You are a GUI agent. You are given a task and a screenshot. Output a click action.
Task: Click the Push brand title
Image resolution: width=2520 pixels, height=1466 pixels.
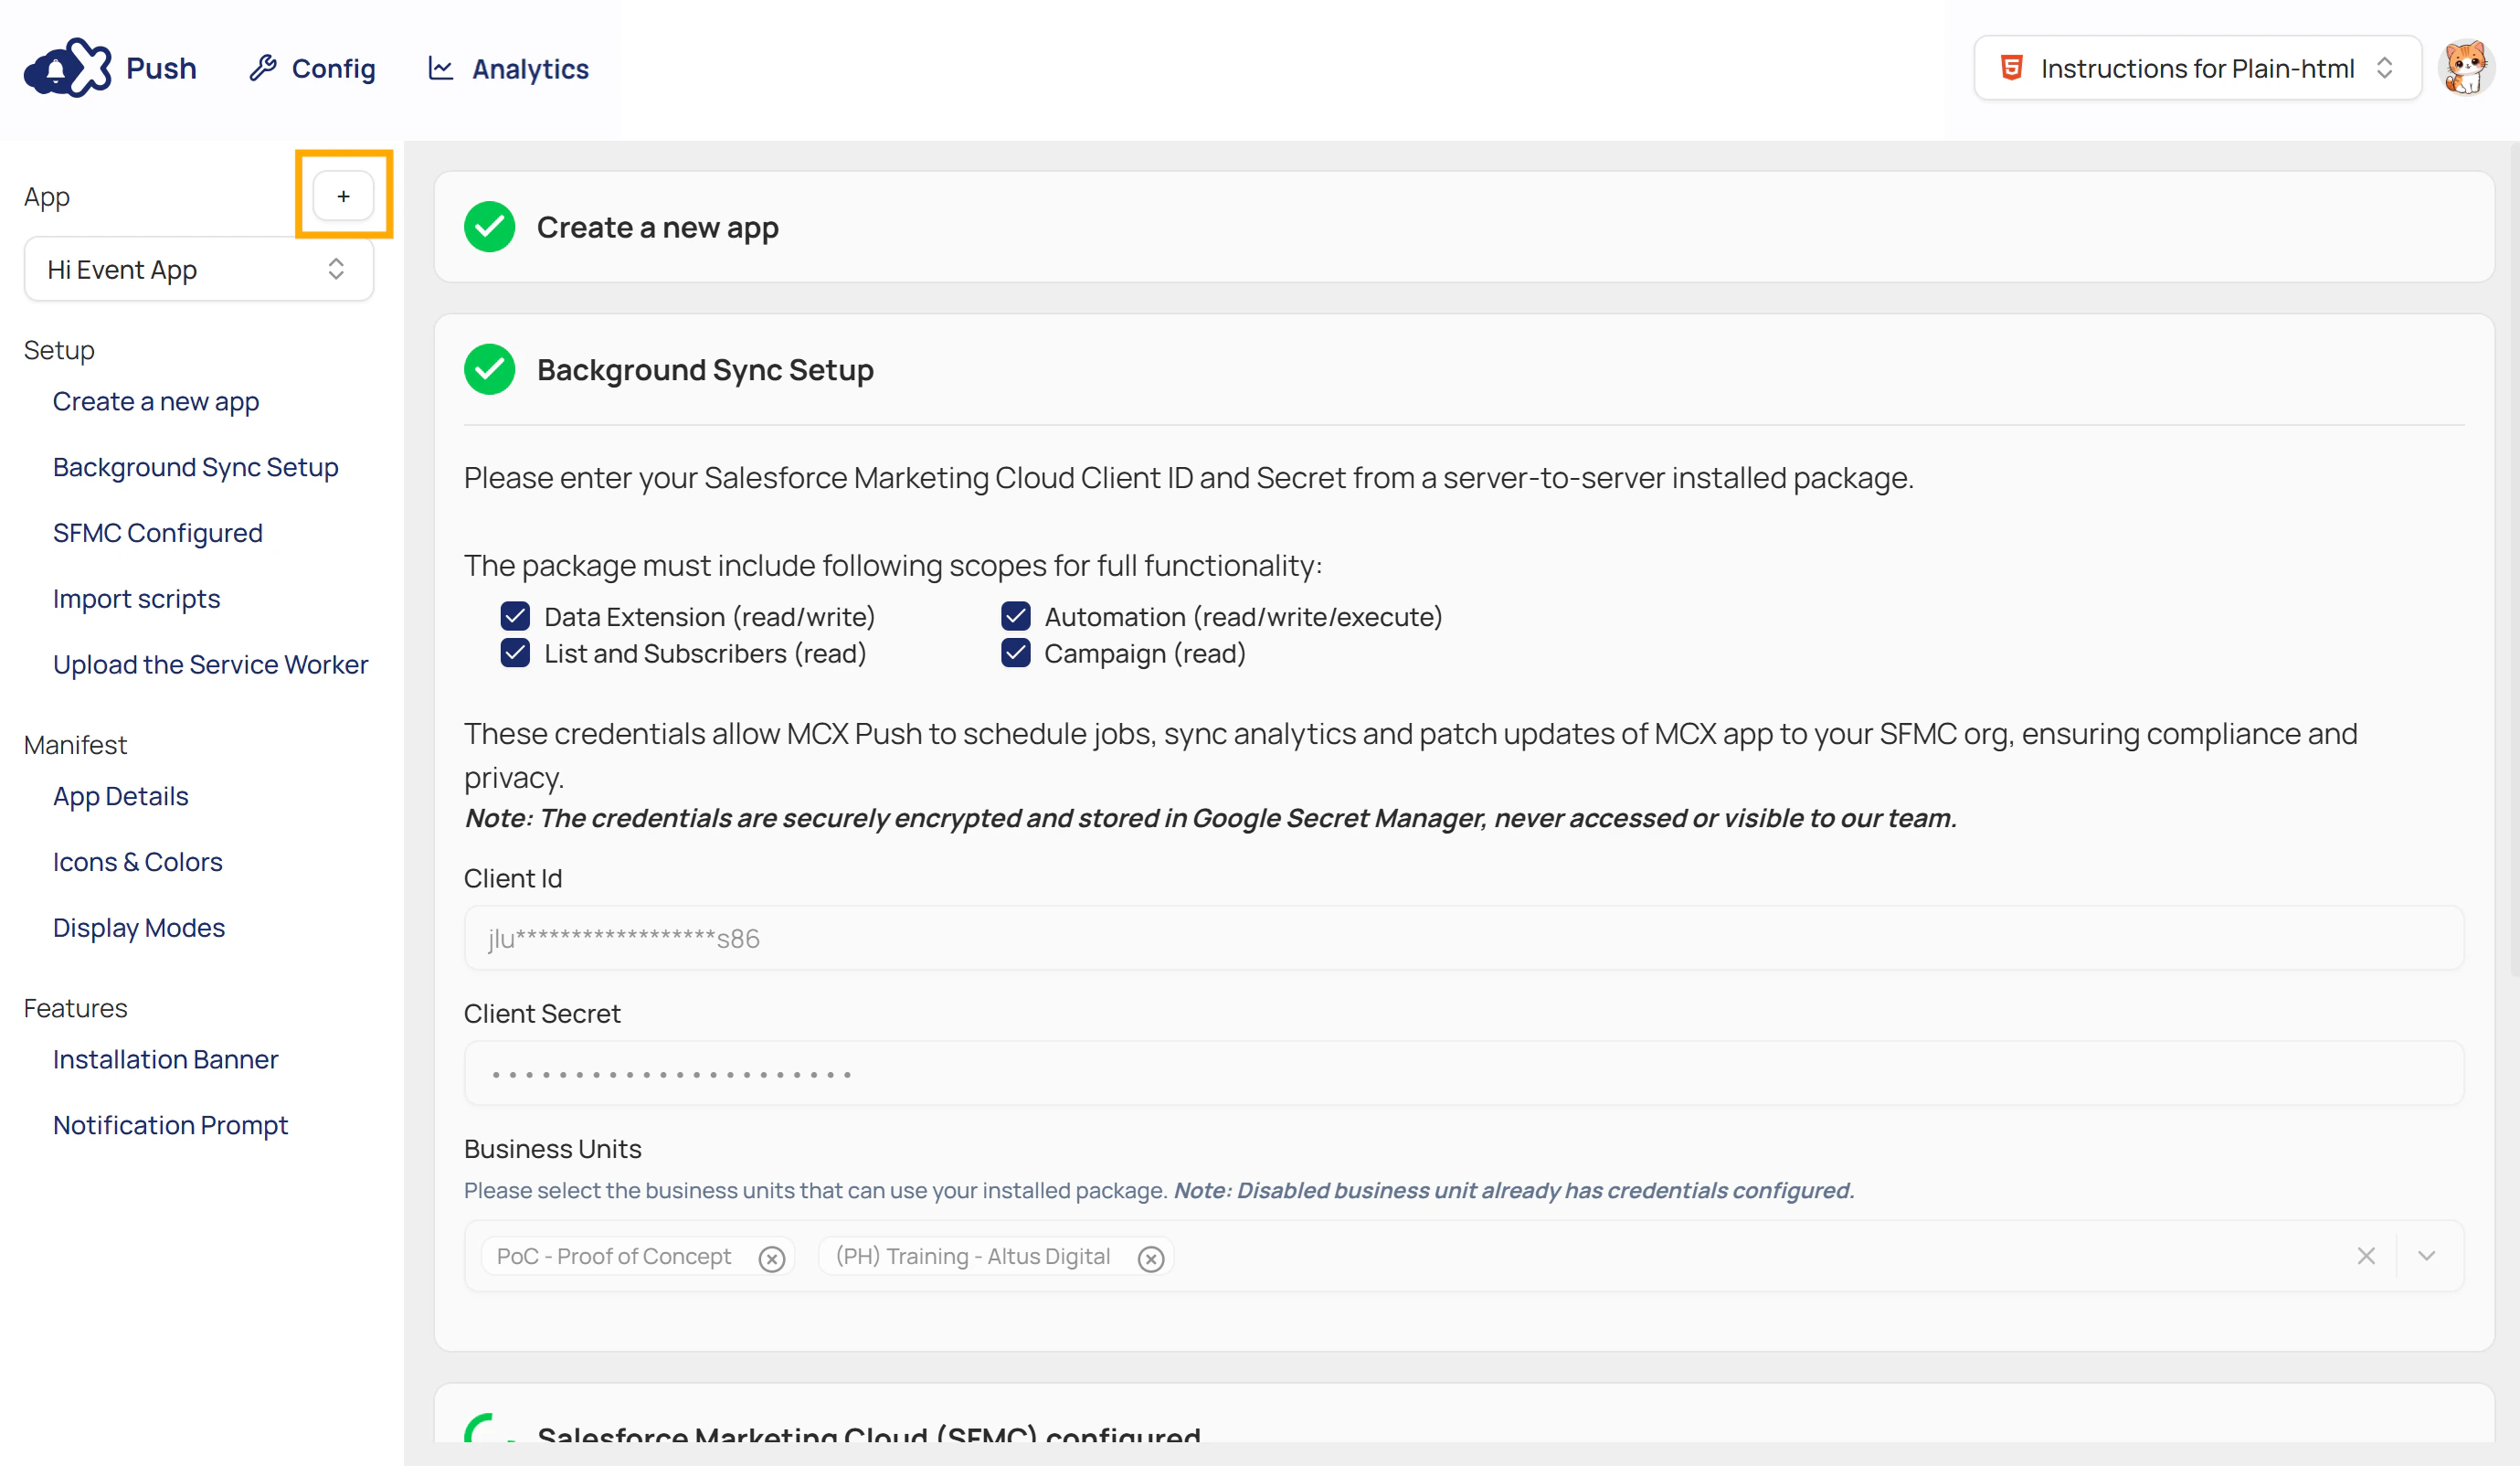[161, 68]
